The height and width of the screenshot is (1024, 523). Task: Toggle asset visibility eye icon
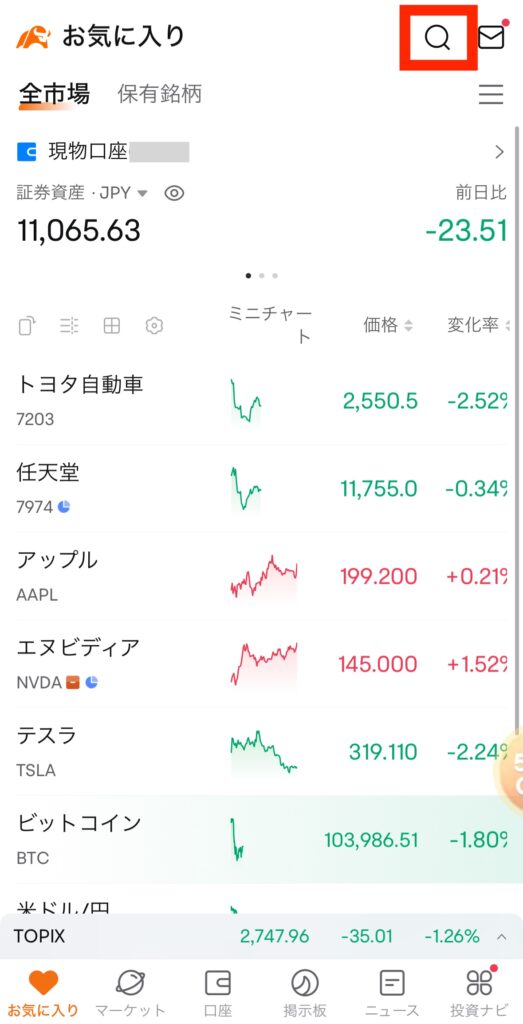coord(174,193)
